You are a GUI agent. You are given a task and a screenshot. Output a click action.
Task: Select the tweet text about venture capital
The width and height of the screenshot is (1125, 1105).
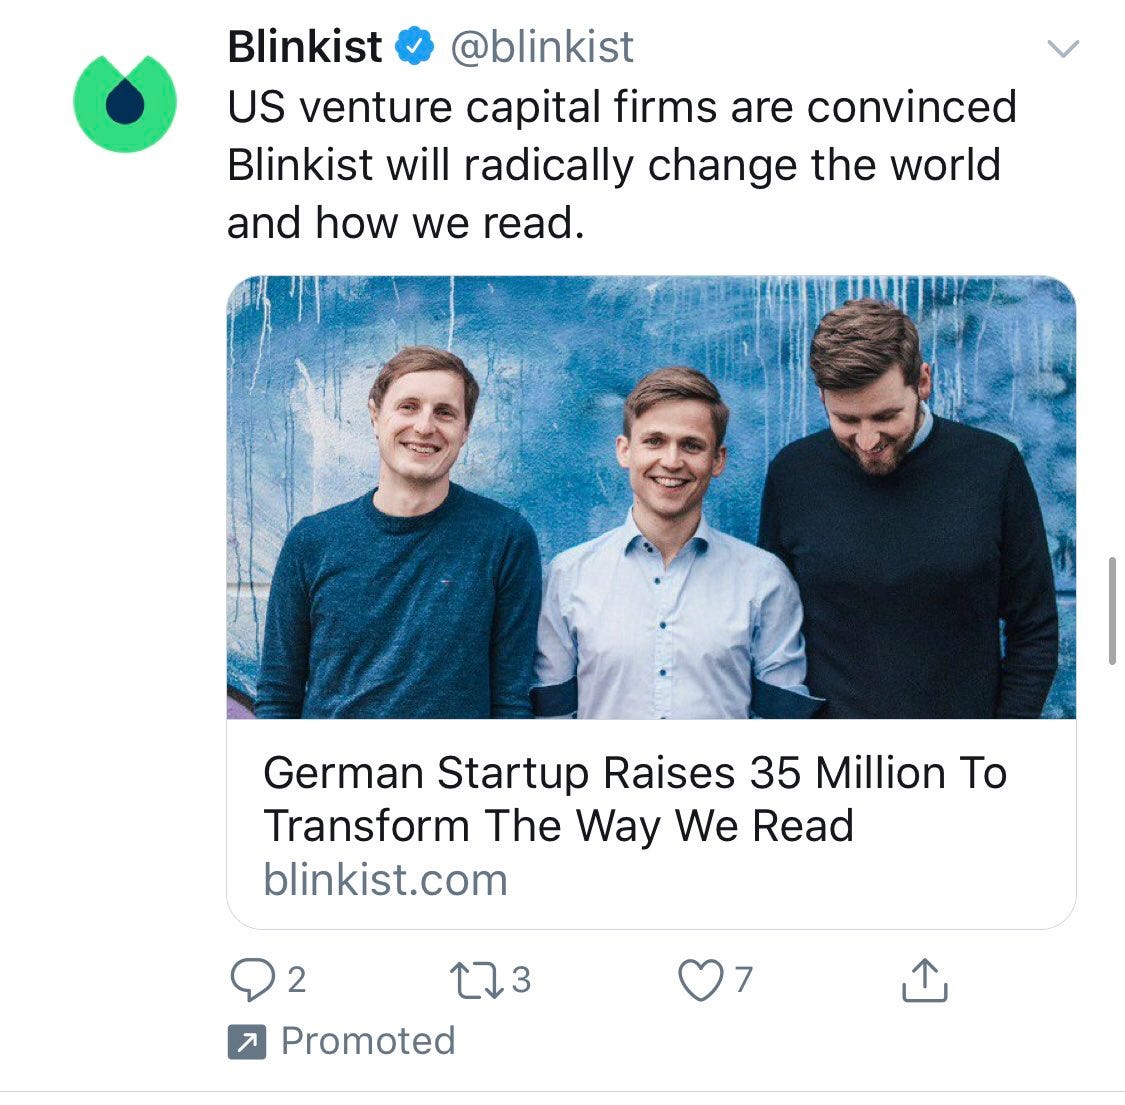click(621, 165)
